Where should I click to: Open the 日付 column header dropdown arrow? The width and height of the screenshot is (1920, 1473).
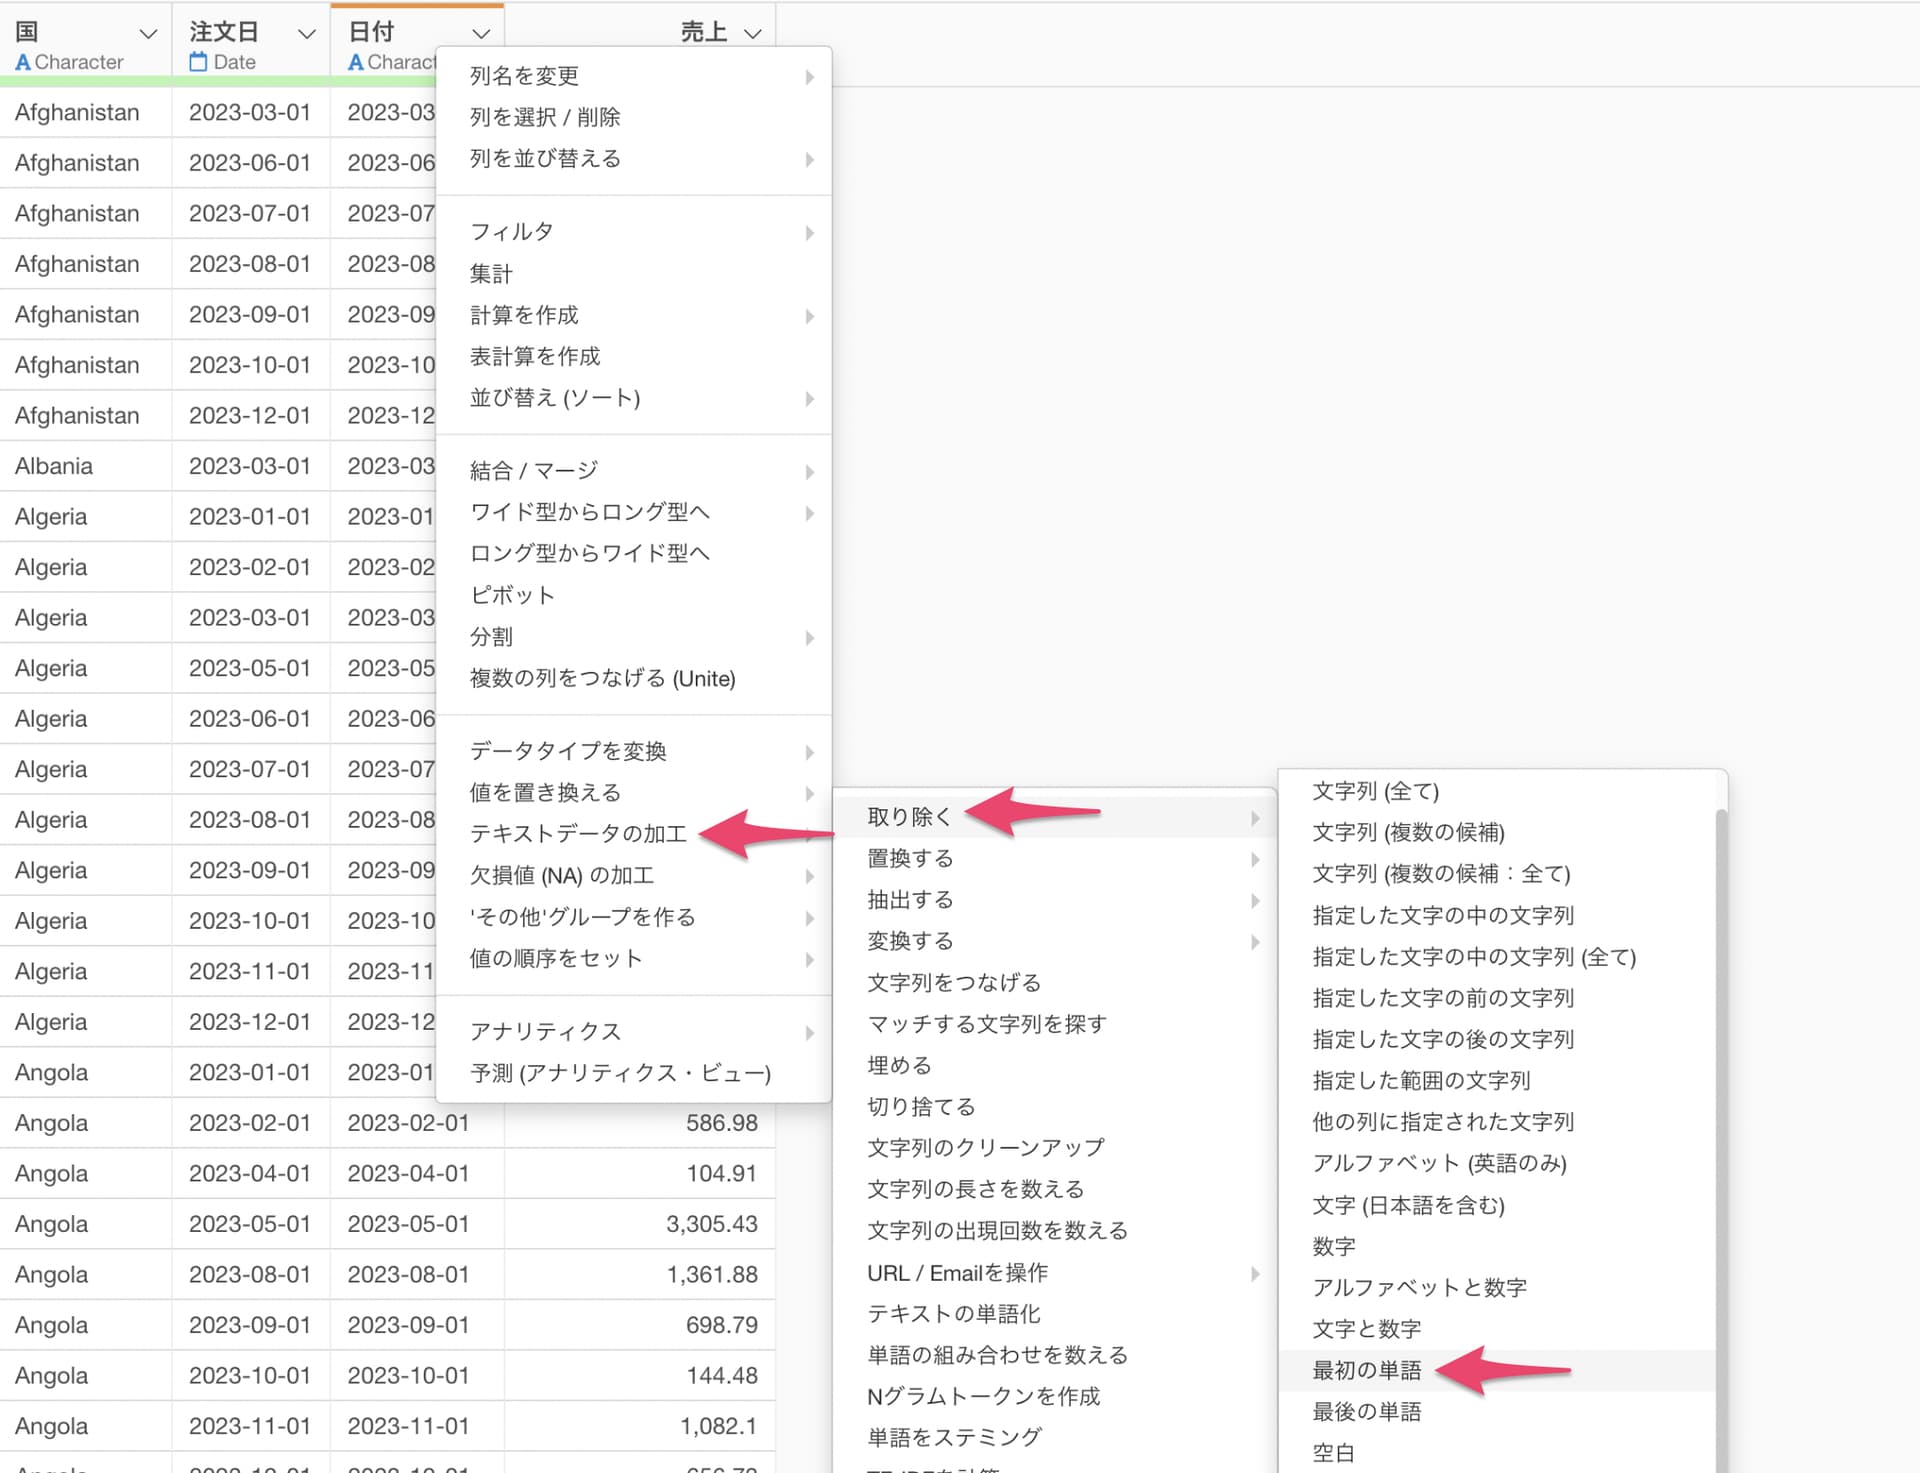481,34
